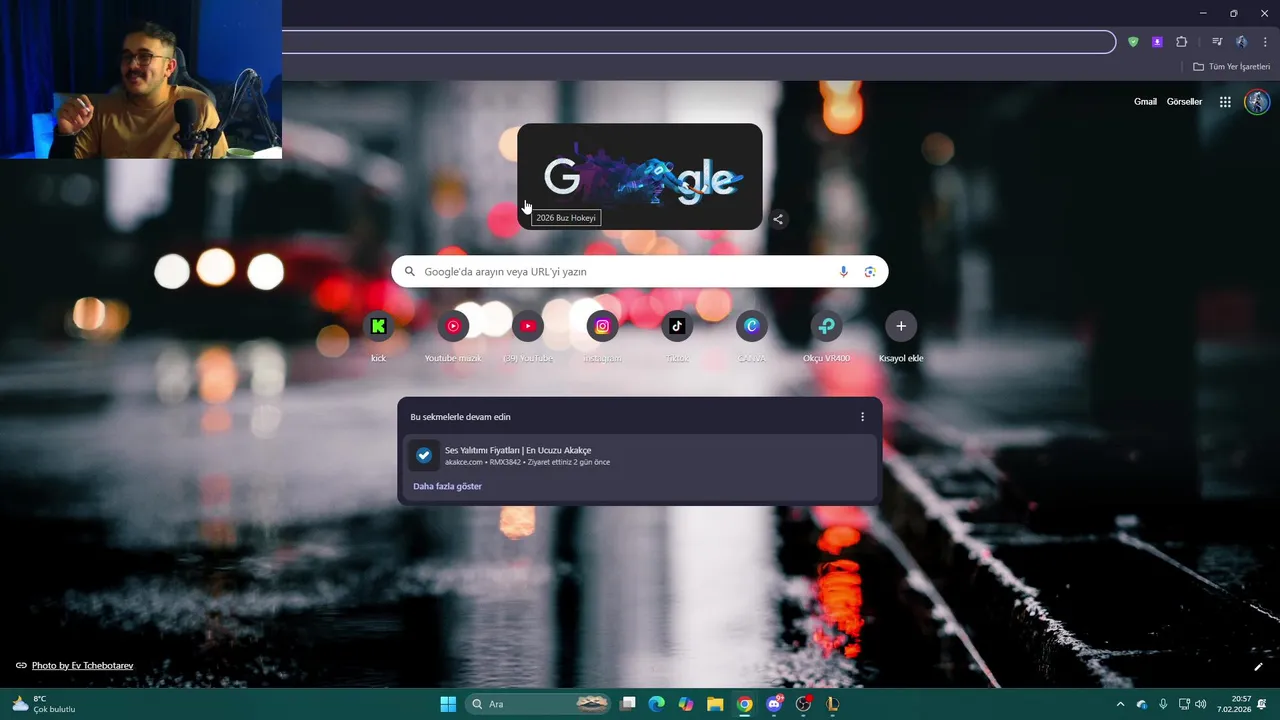
Task: Share the Google doodle
Action: 778,219
